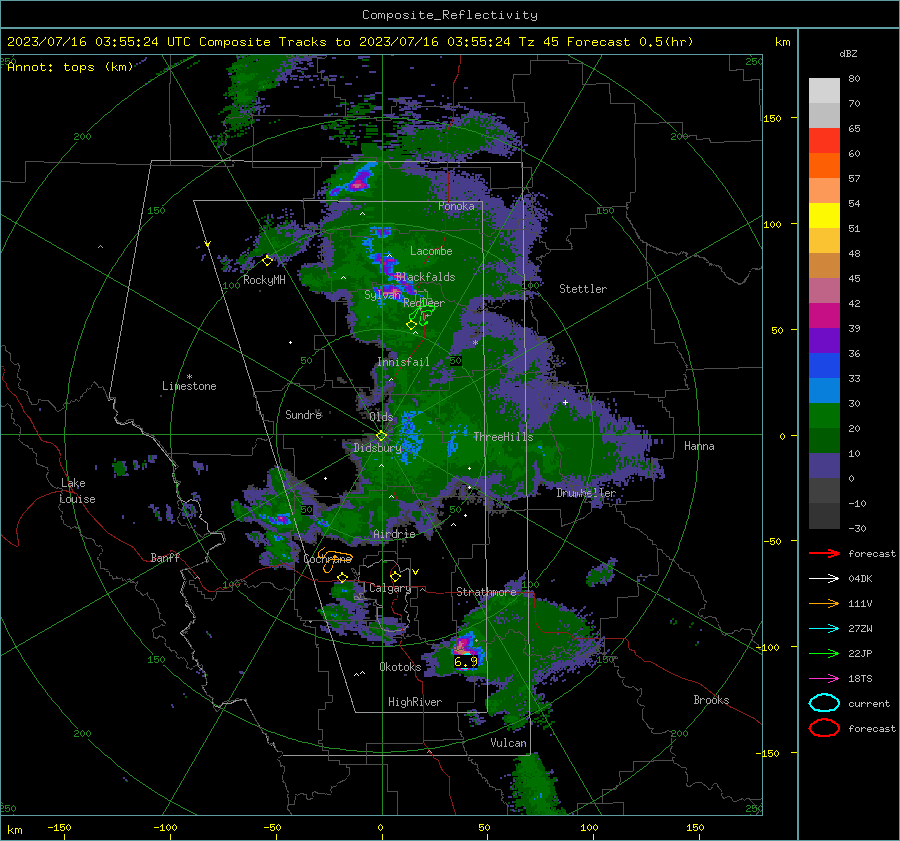Image resolution: width=900 pixels, height=841 pixels.
Task: Click the yellow diamond marker near Cochrane
Action: 343,577
